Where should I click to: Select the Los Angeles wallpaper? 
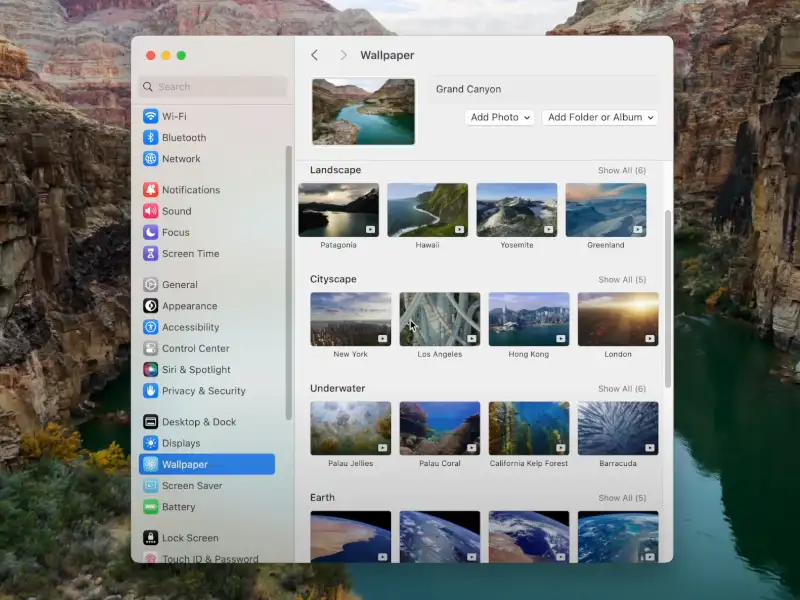pyautogui.click(x=440, y=319)
